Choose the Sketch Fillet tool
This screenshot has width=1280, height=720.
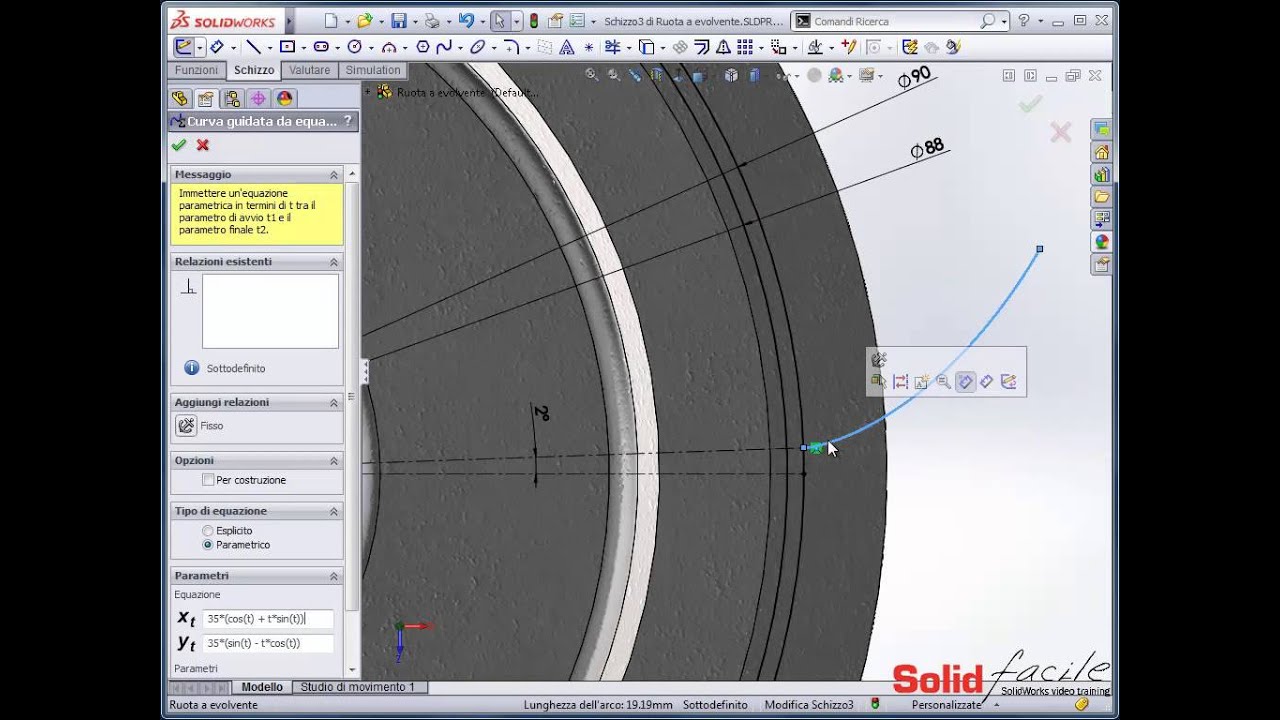pos(511,47)
